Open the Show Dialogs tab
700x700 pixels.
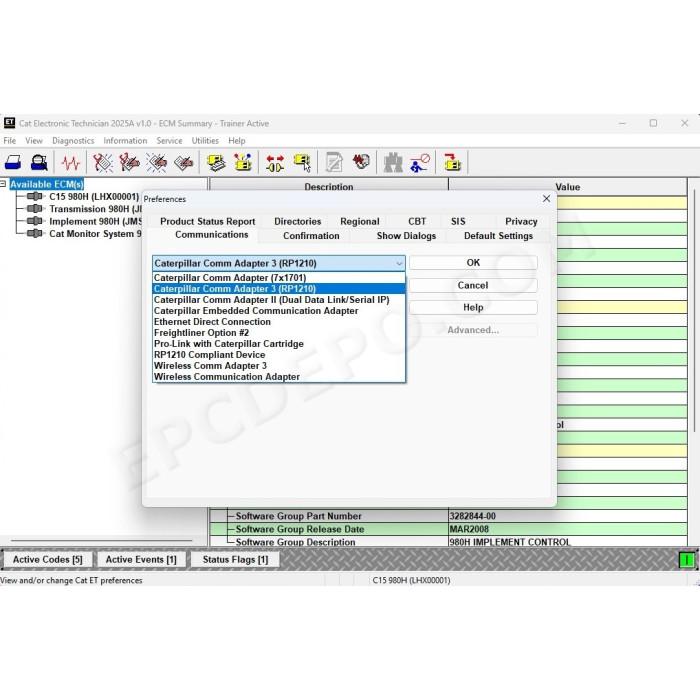coord(406,236)
